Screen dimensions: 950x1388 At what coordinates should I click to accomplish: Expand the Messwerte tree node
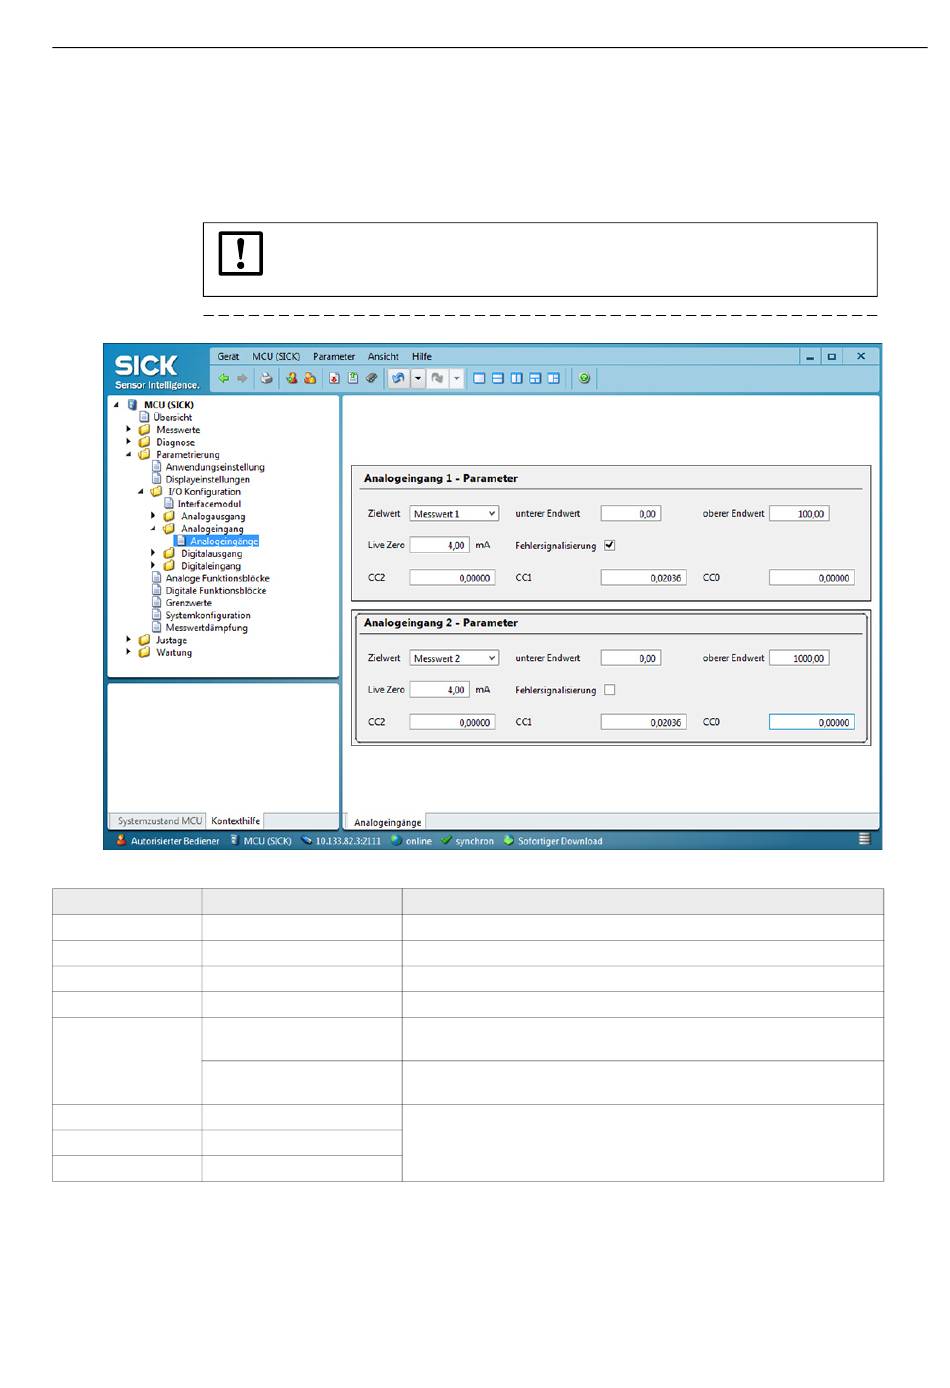point(129,430)
